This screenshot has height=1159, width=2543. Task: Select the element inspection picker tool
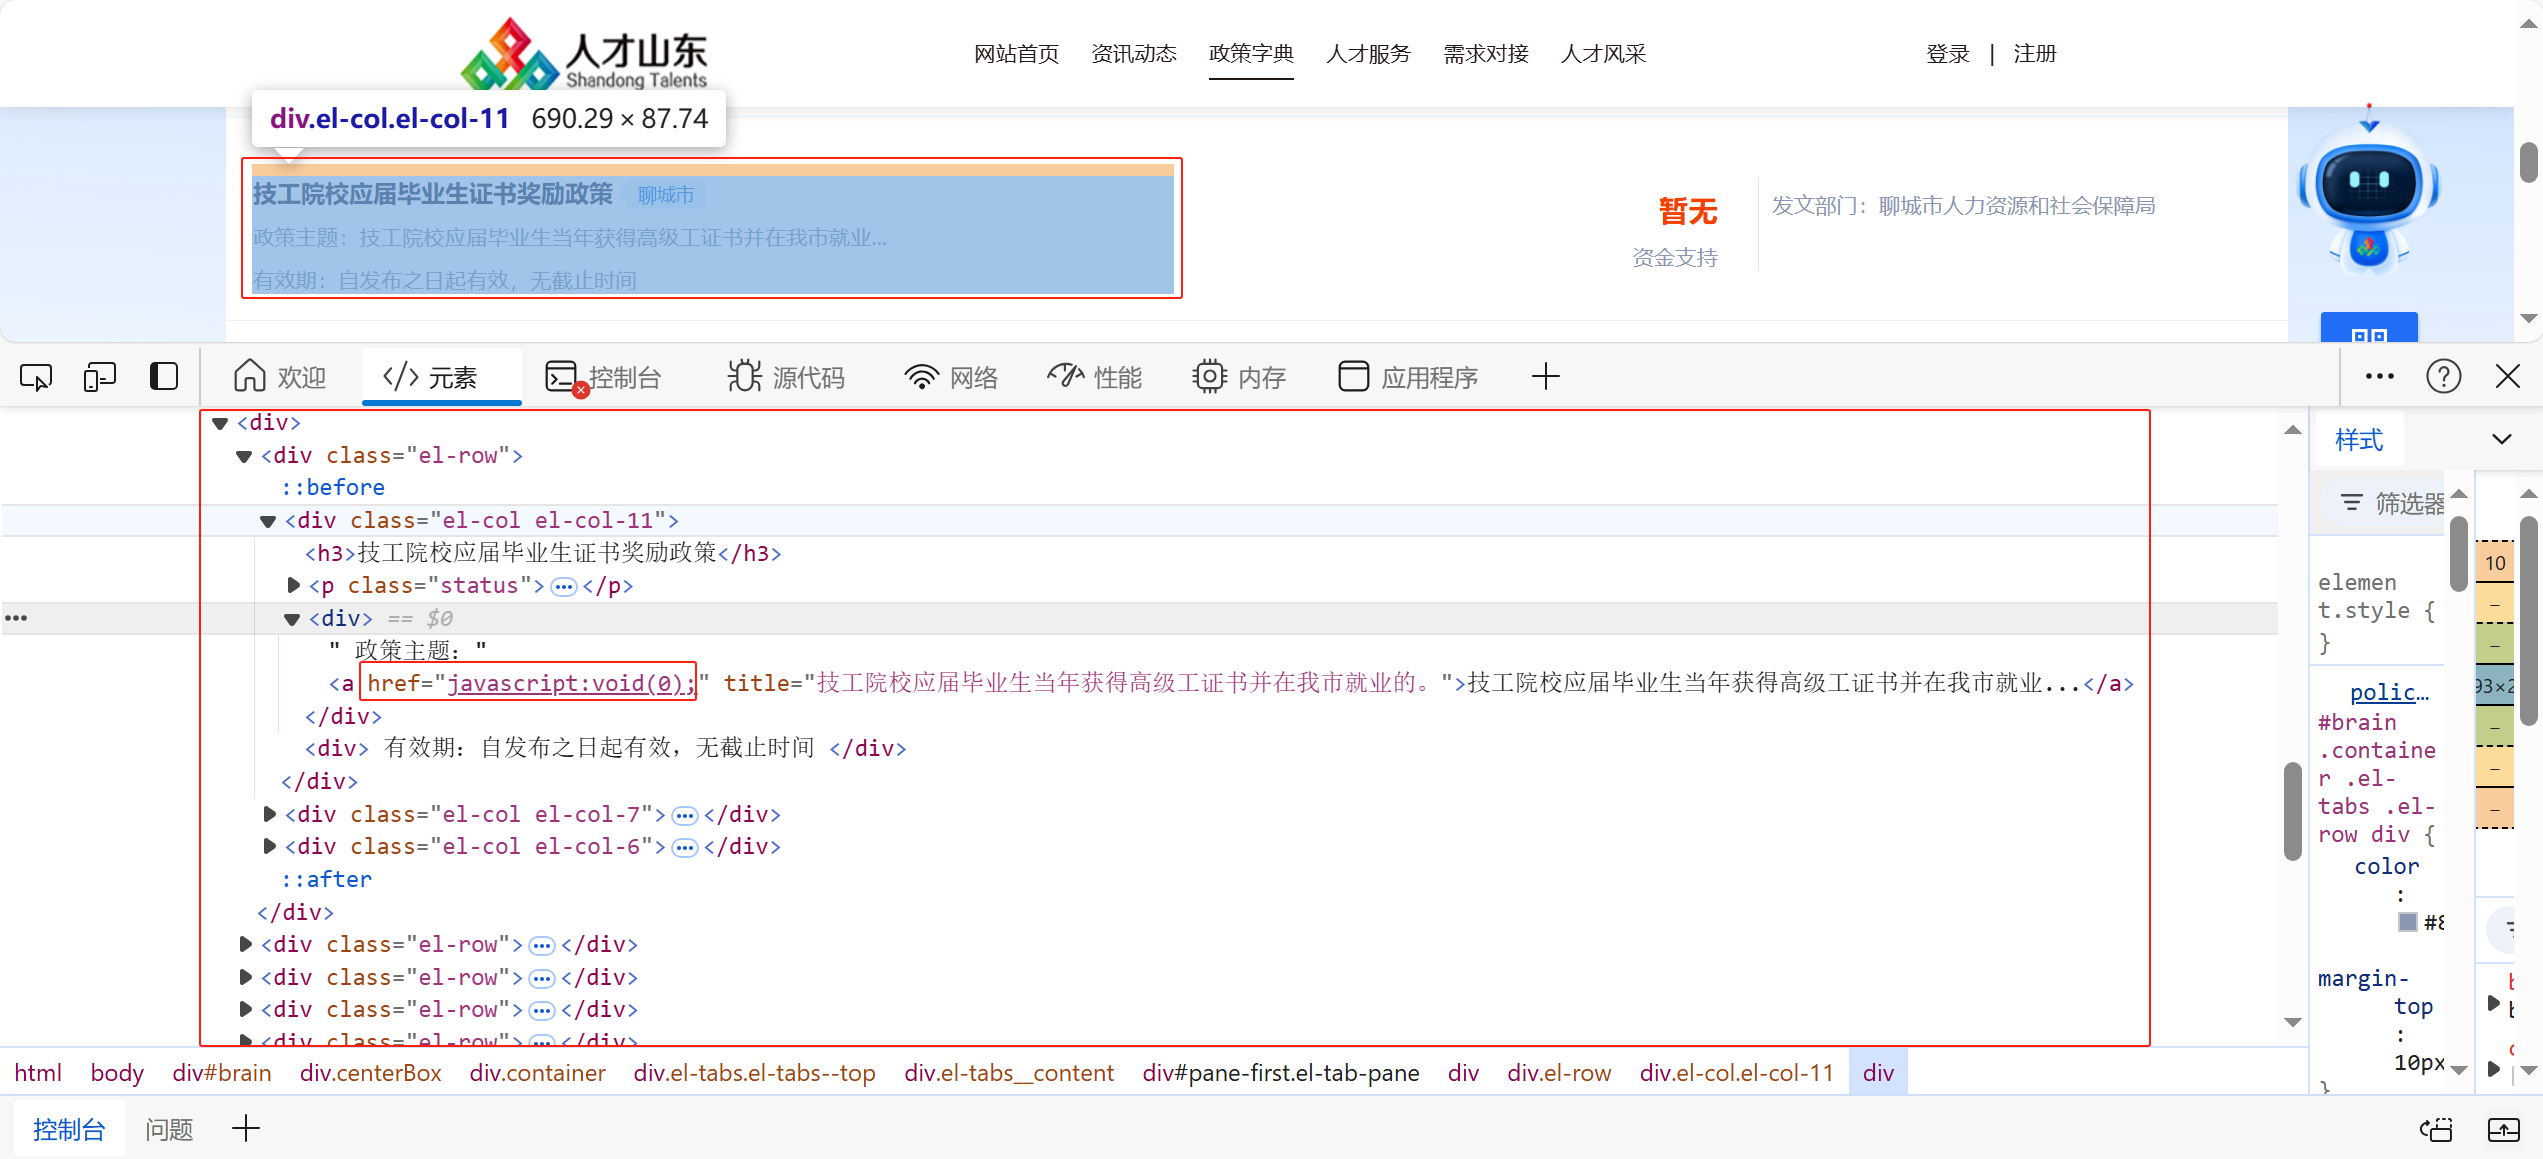tap(36, 377)
